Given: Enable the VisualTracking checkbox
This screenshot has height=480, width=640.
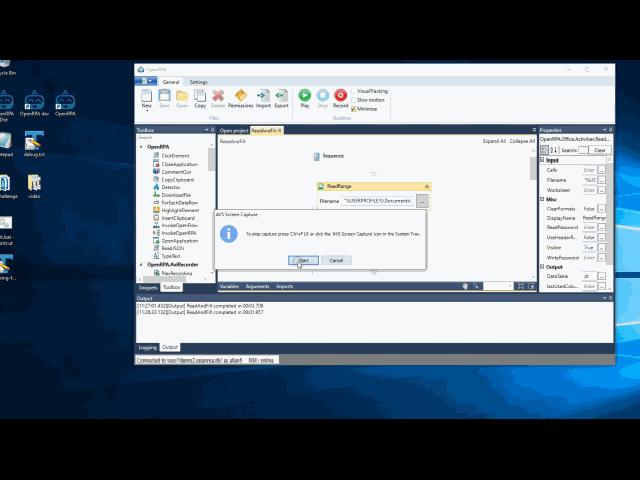Looking at the screenshot, I should coord(354,91).
